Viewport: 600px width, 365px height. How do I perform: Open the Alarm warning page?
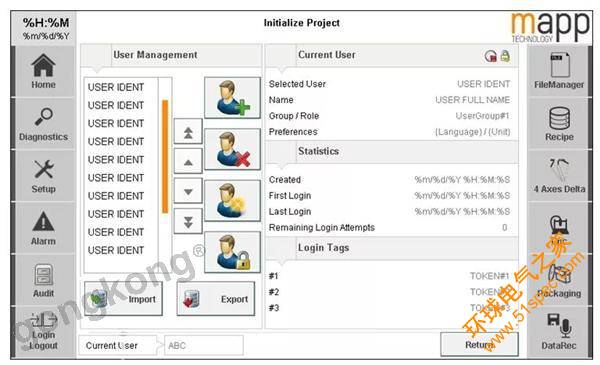coord(43,228)
